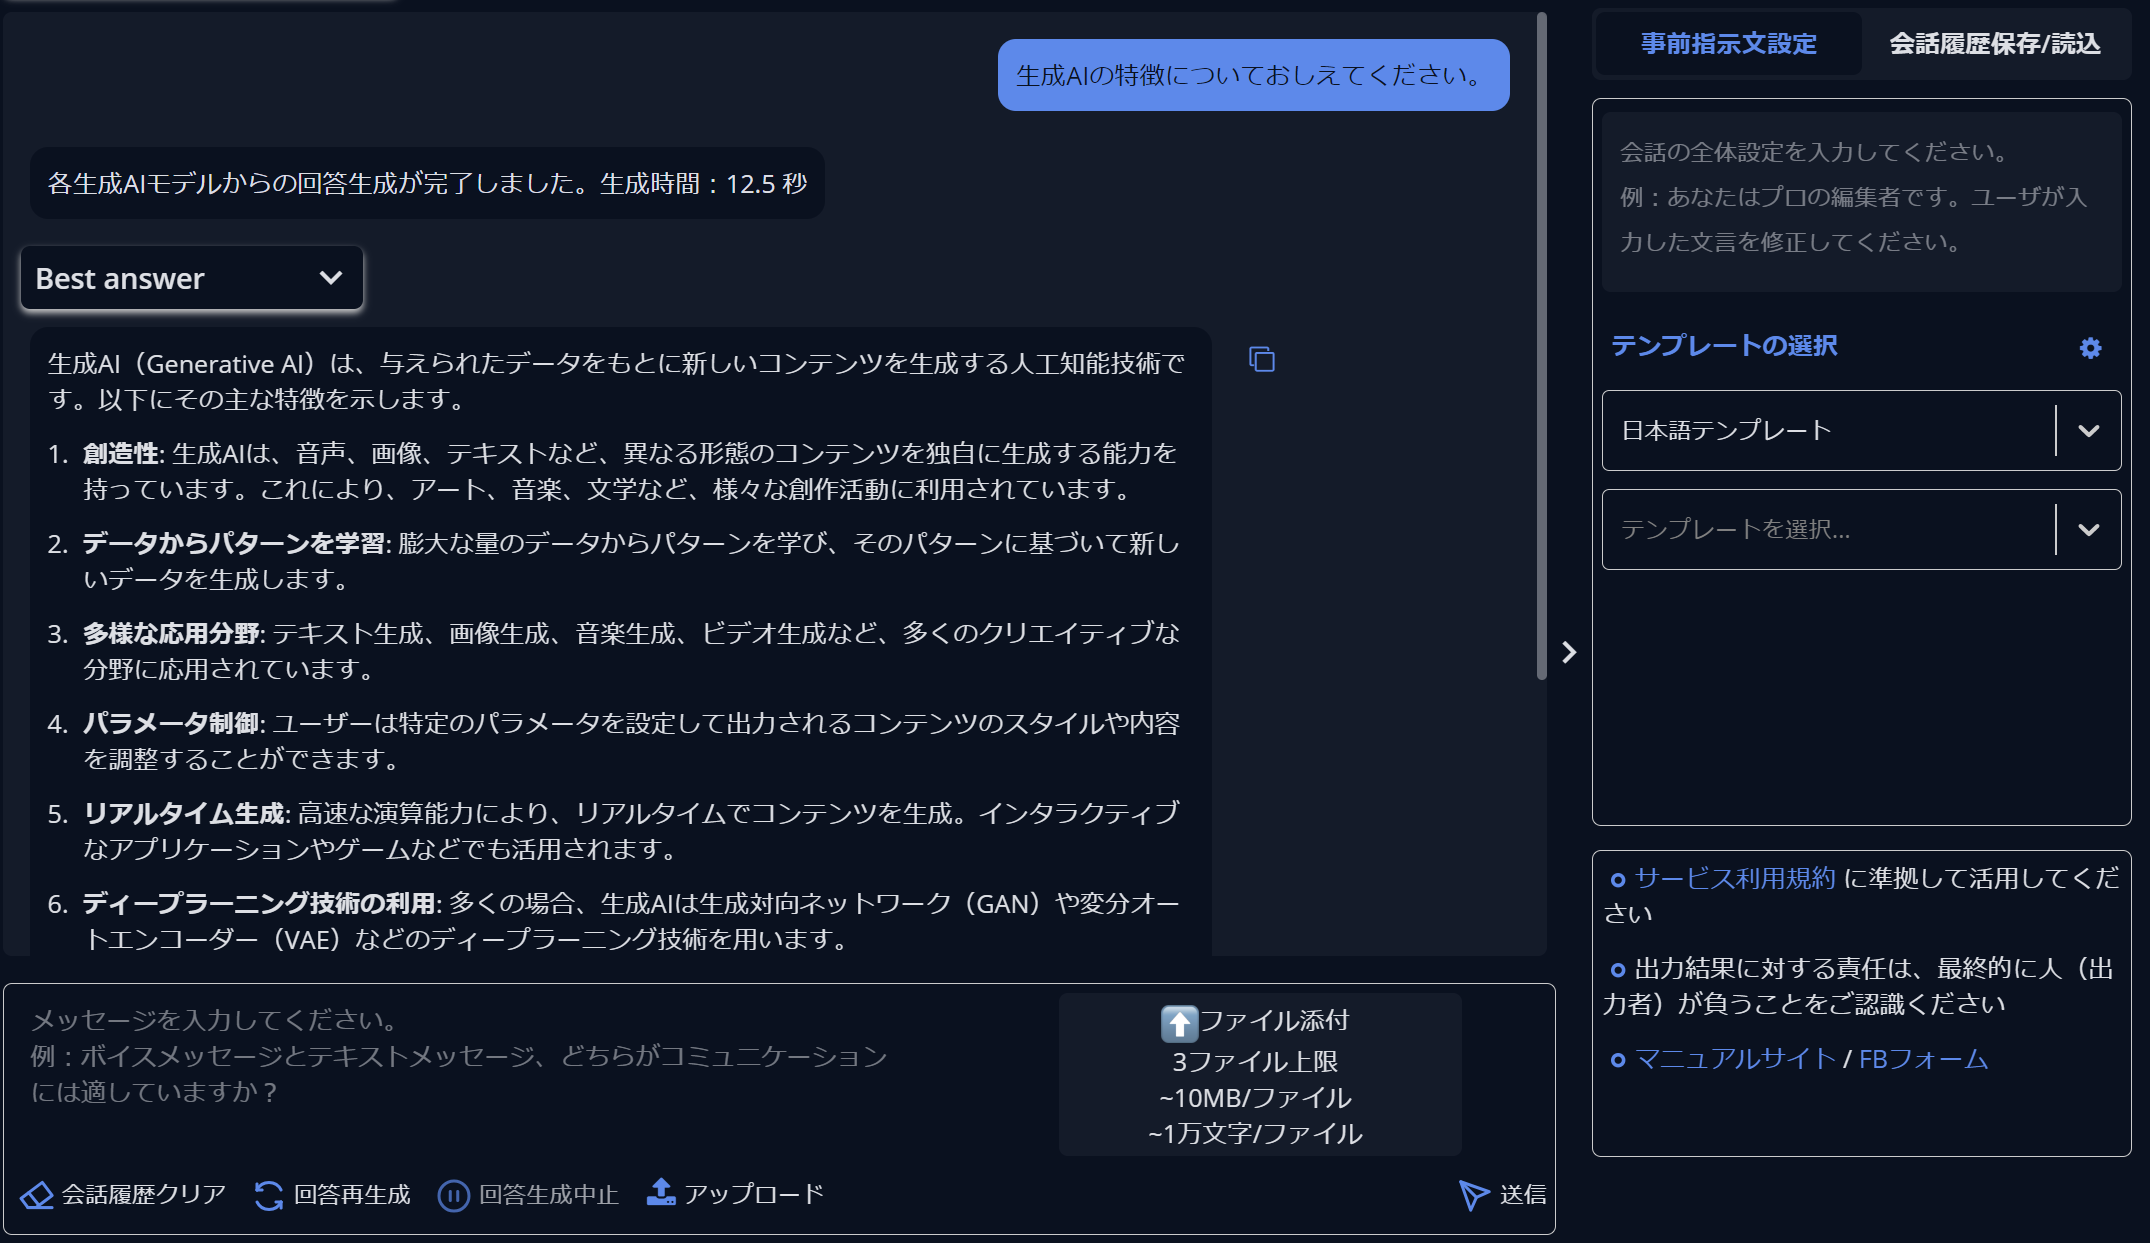
Task: Switch to 会話履歴保存/読込 tab
Action: click(x=1994, y=44)
